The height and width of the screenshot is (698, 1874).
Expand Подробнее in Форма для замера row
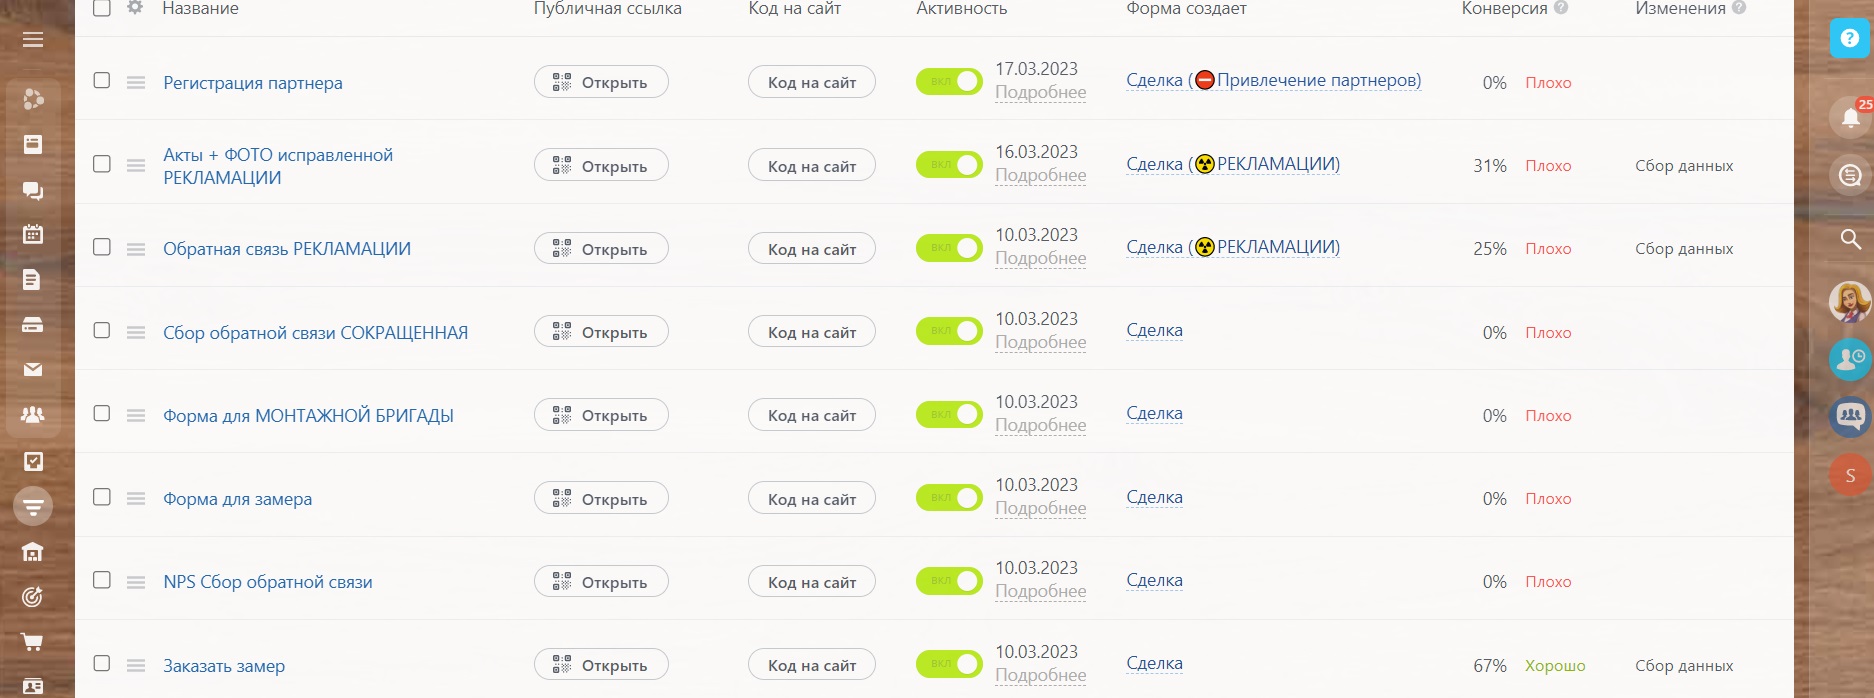click(x=1040, y=508)
